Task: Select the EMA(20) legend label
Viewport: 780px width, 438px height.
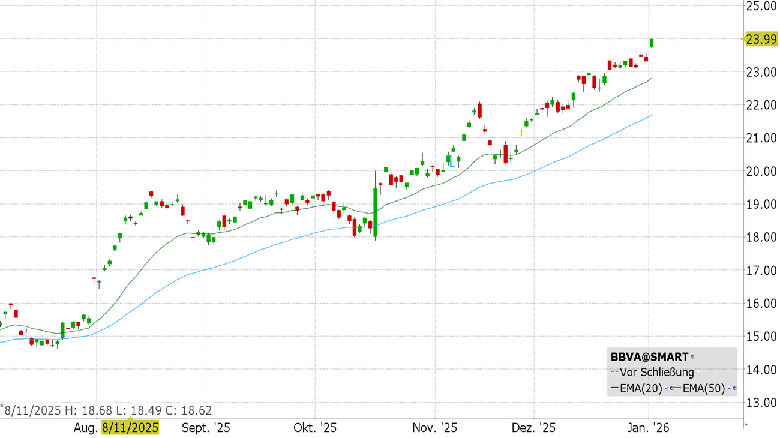Action: pyautogui.click(x=641, y=389)
